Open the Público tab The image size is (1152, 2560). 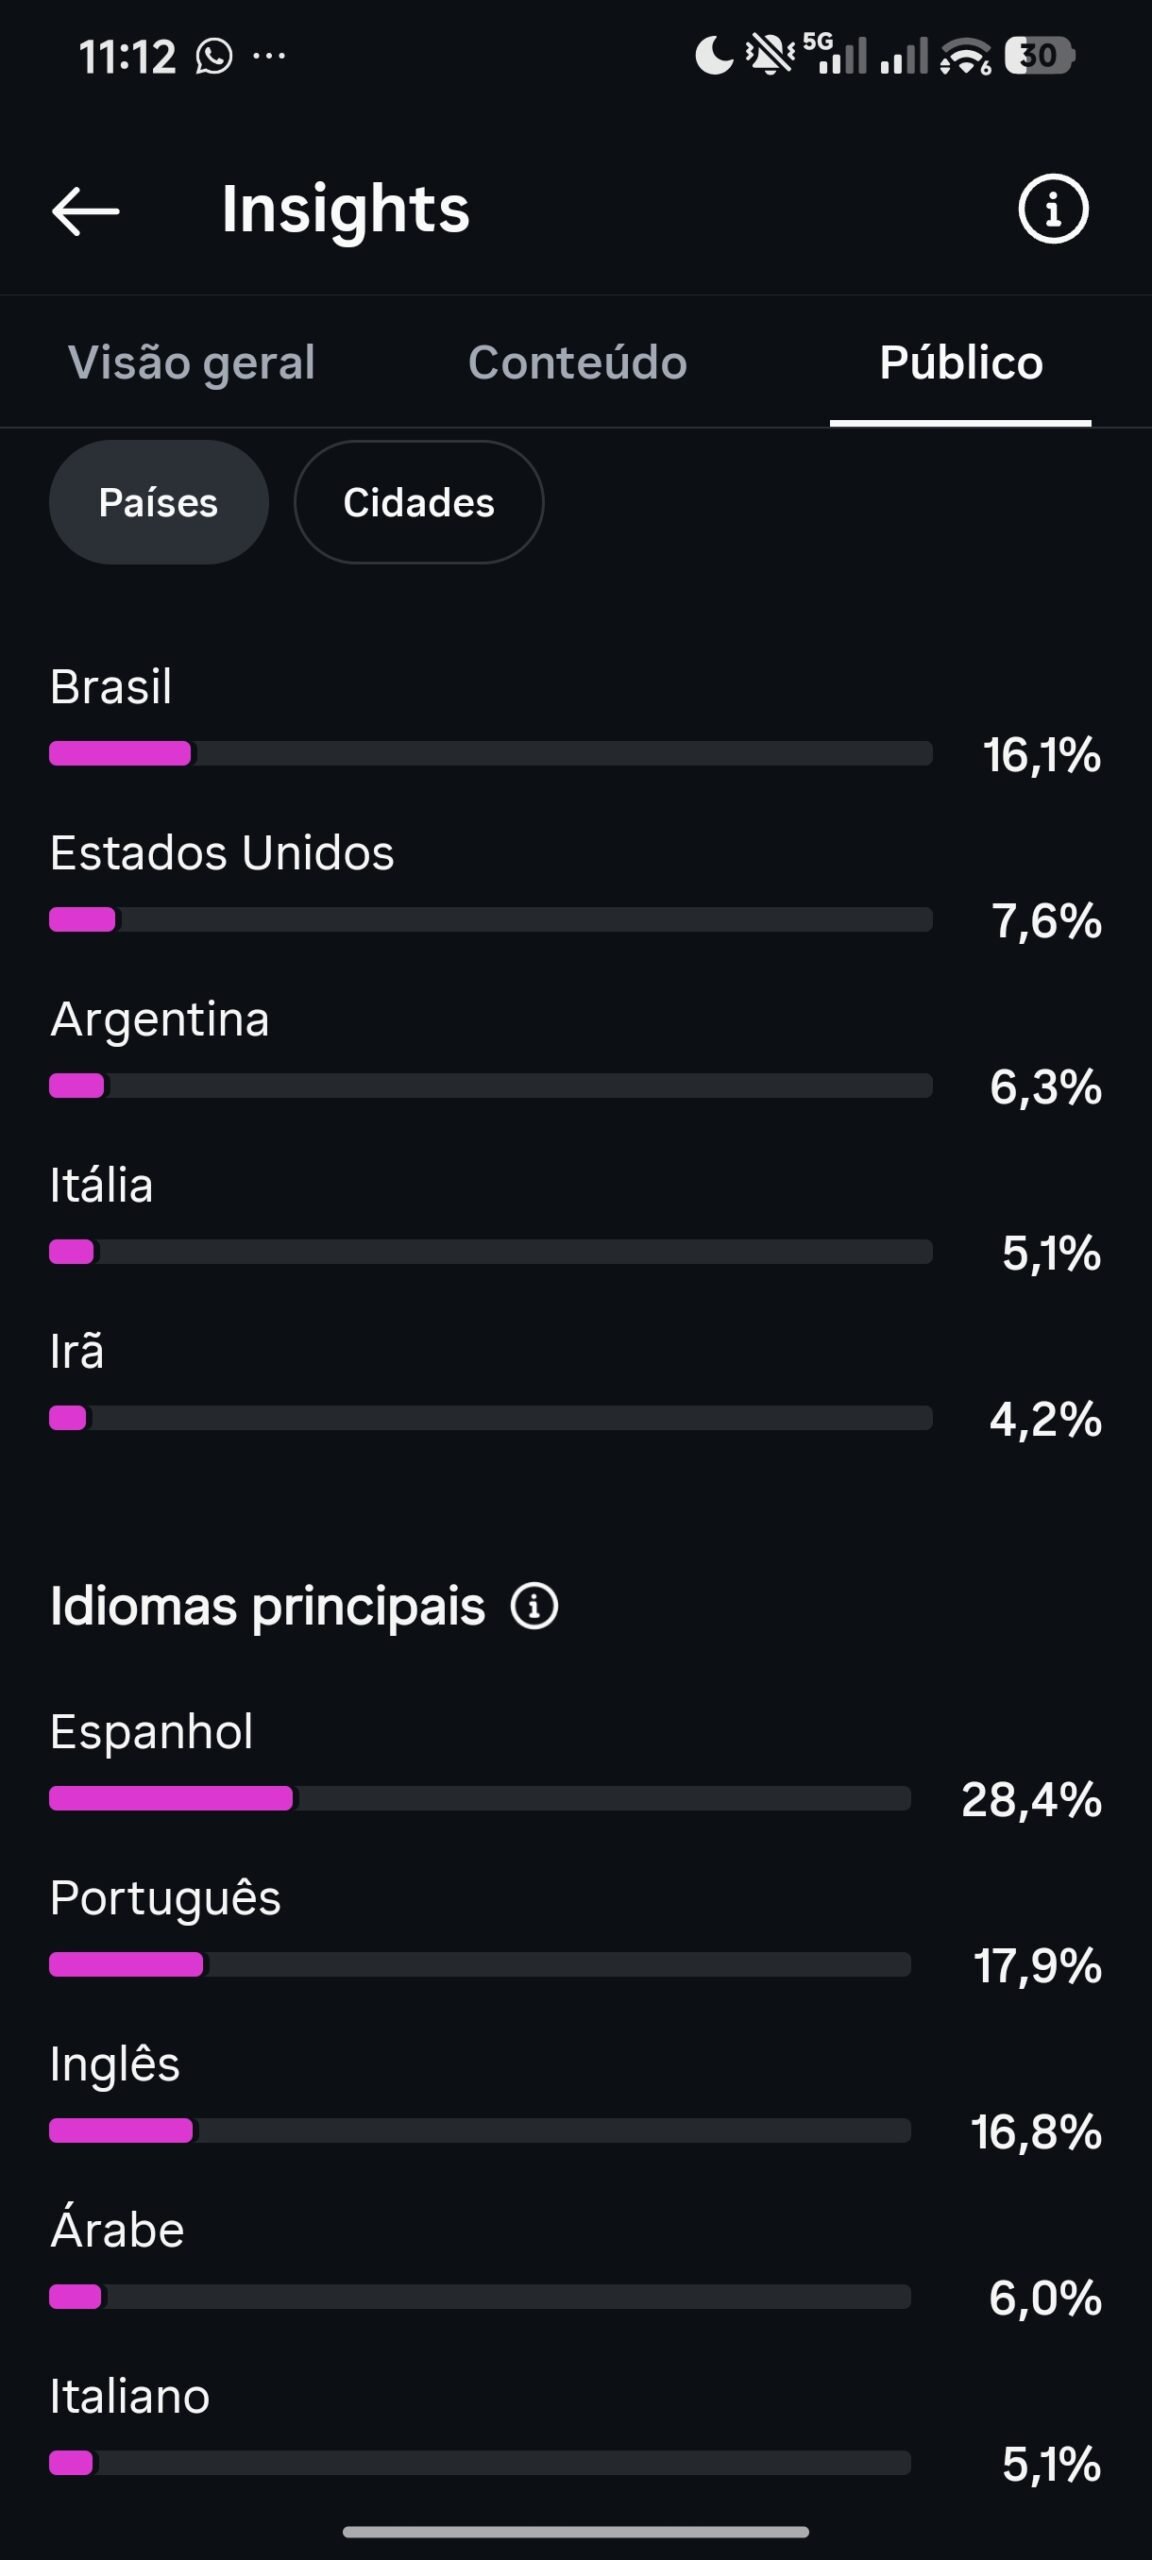click(x=961, y=362)
